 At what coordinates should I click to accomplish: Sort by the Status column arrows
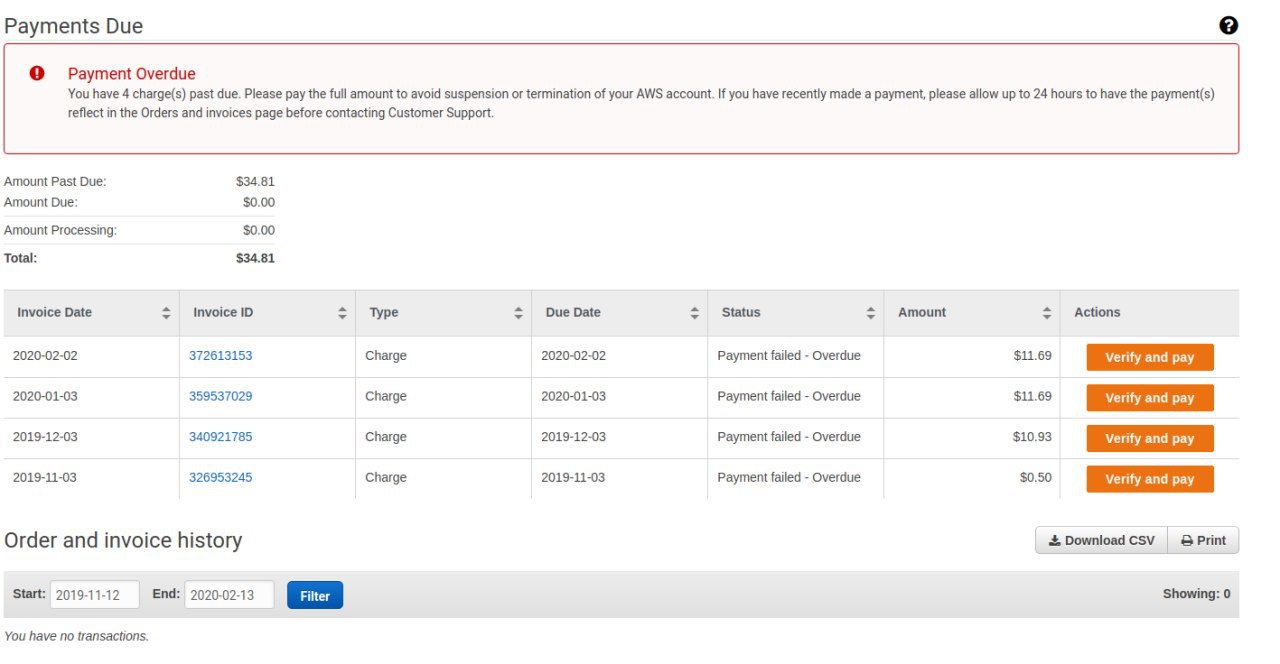pos(870,313)
